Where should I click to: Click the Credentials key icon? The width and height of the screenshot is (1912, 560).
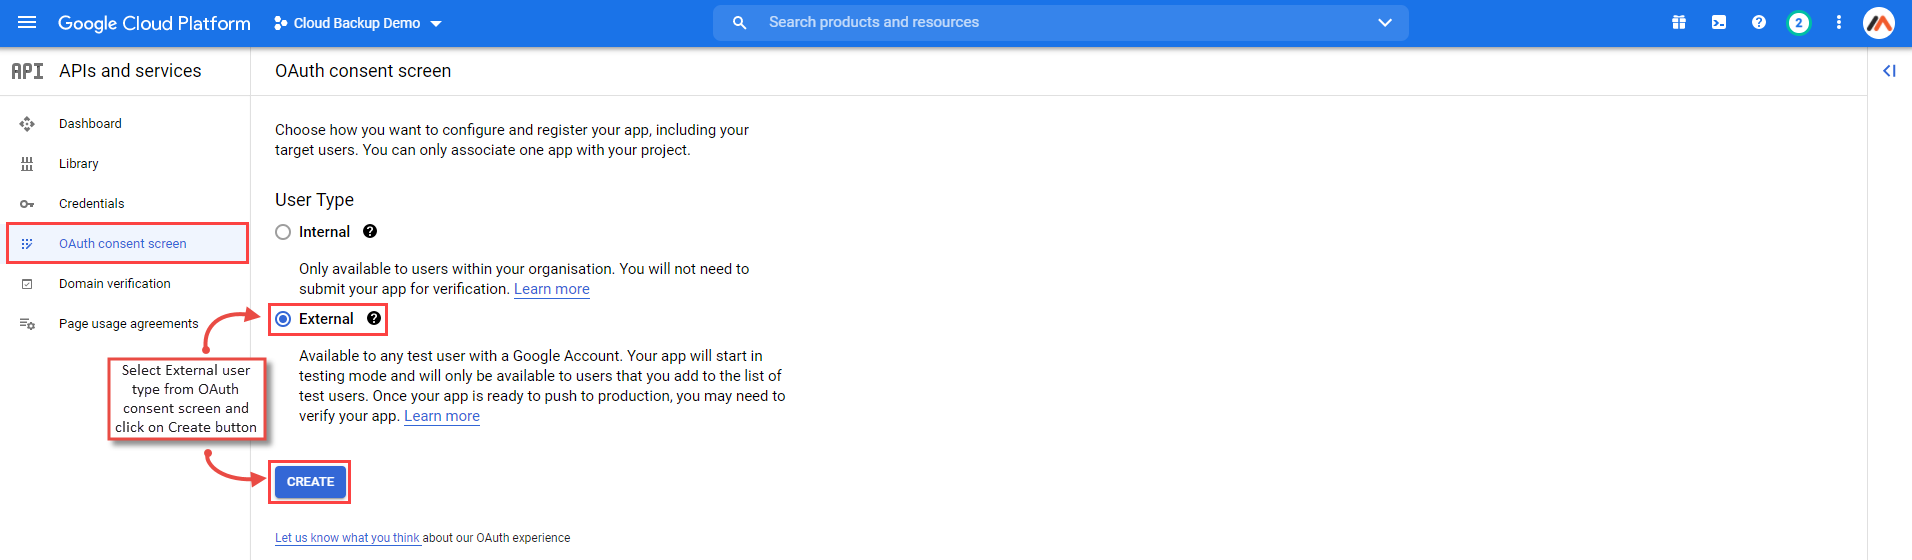(27, 204)
